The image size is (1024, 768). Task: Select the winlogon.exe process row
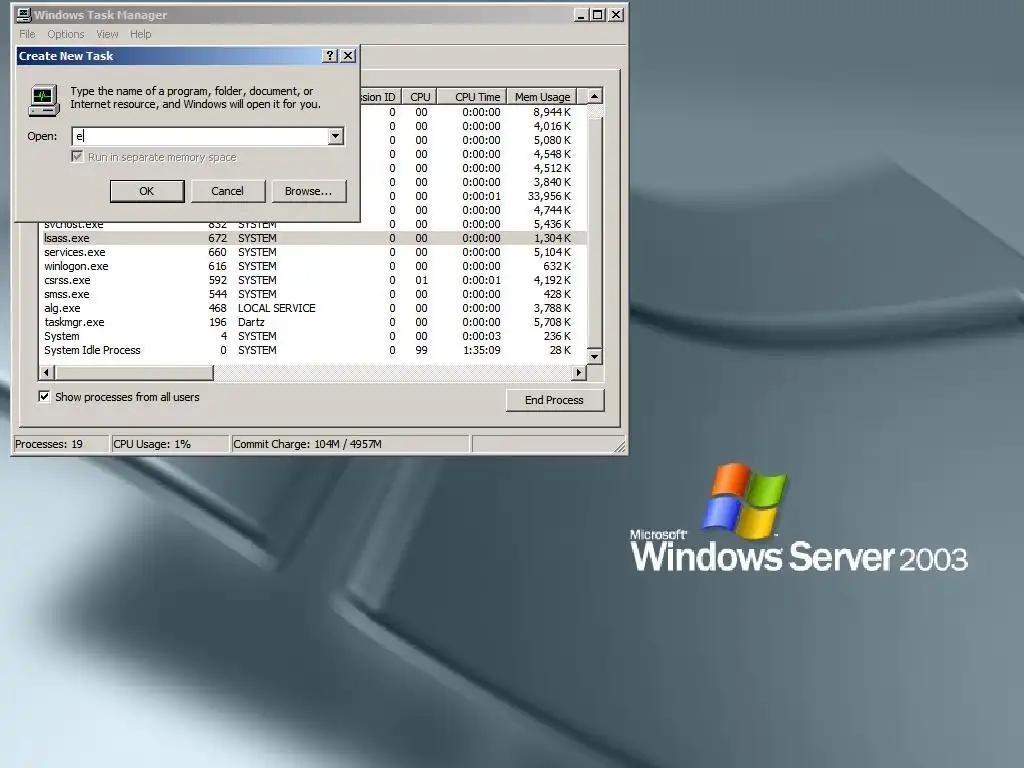click(x=313, y=266)
